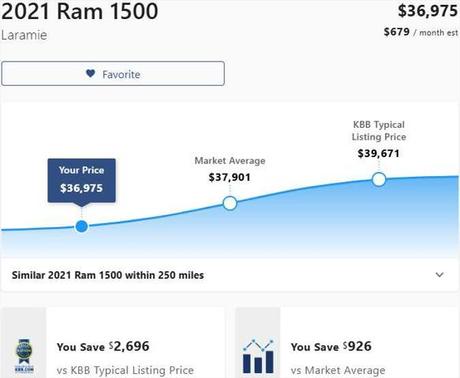Click vs KBB Typical Listing Price caption
Screen dimensions: 460x378
click(x=125, y=370)
